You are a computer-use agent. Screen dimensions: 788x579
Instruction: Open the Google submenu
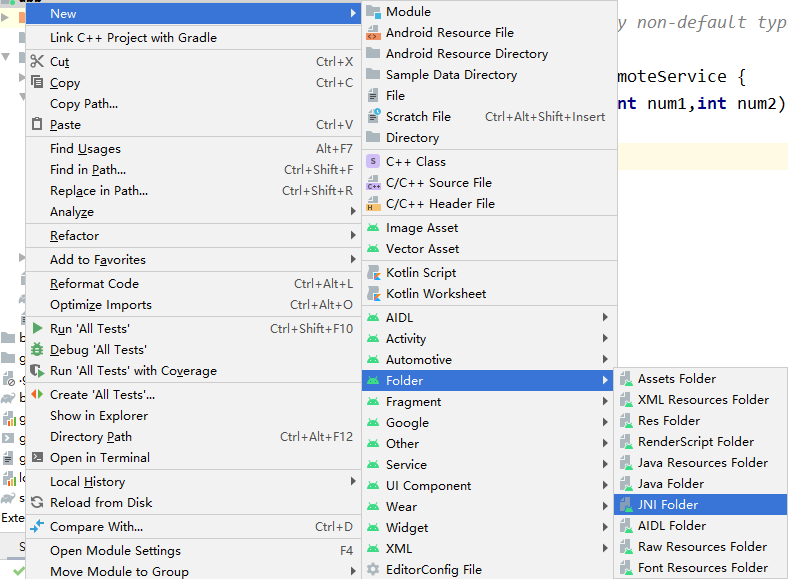[x=487, y=423]
